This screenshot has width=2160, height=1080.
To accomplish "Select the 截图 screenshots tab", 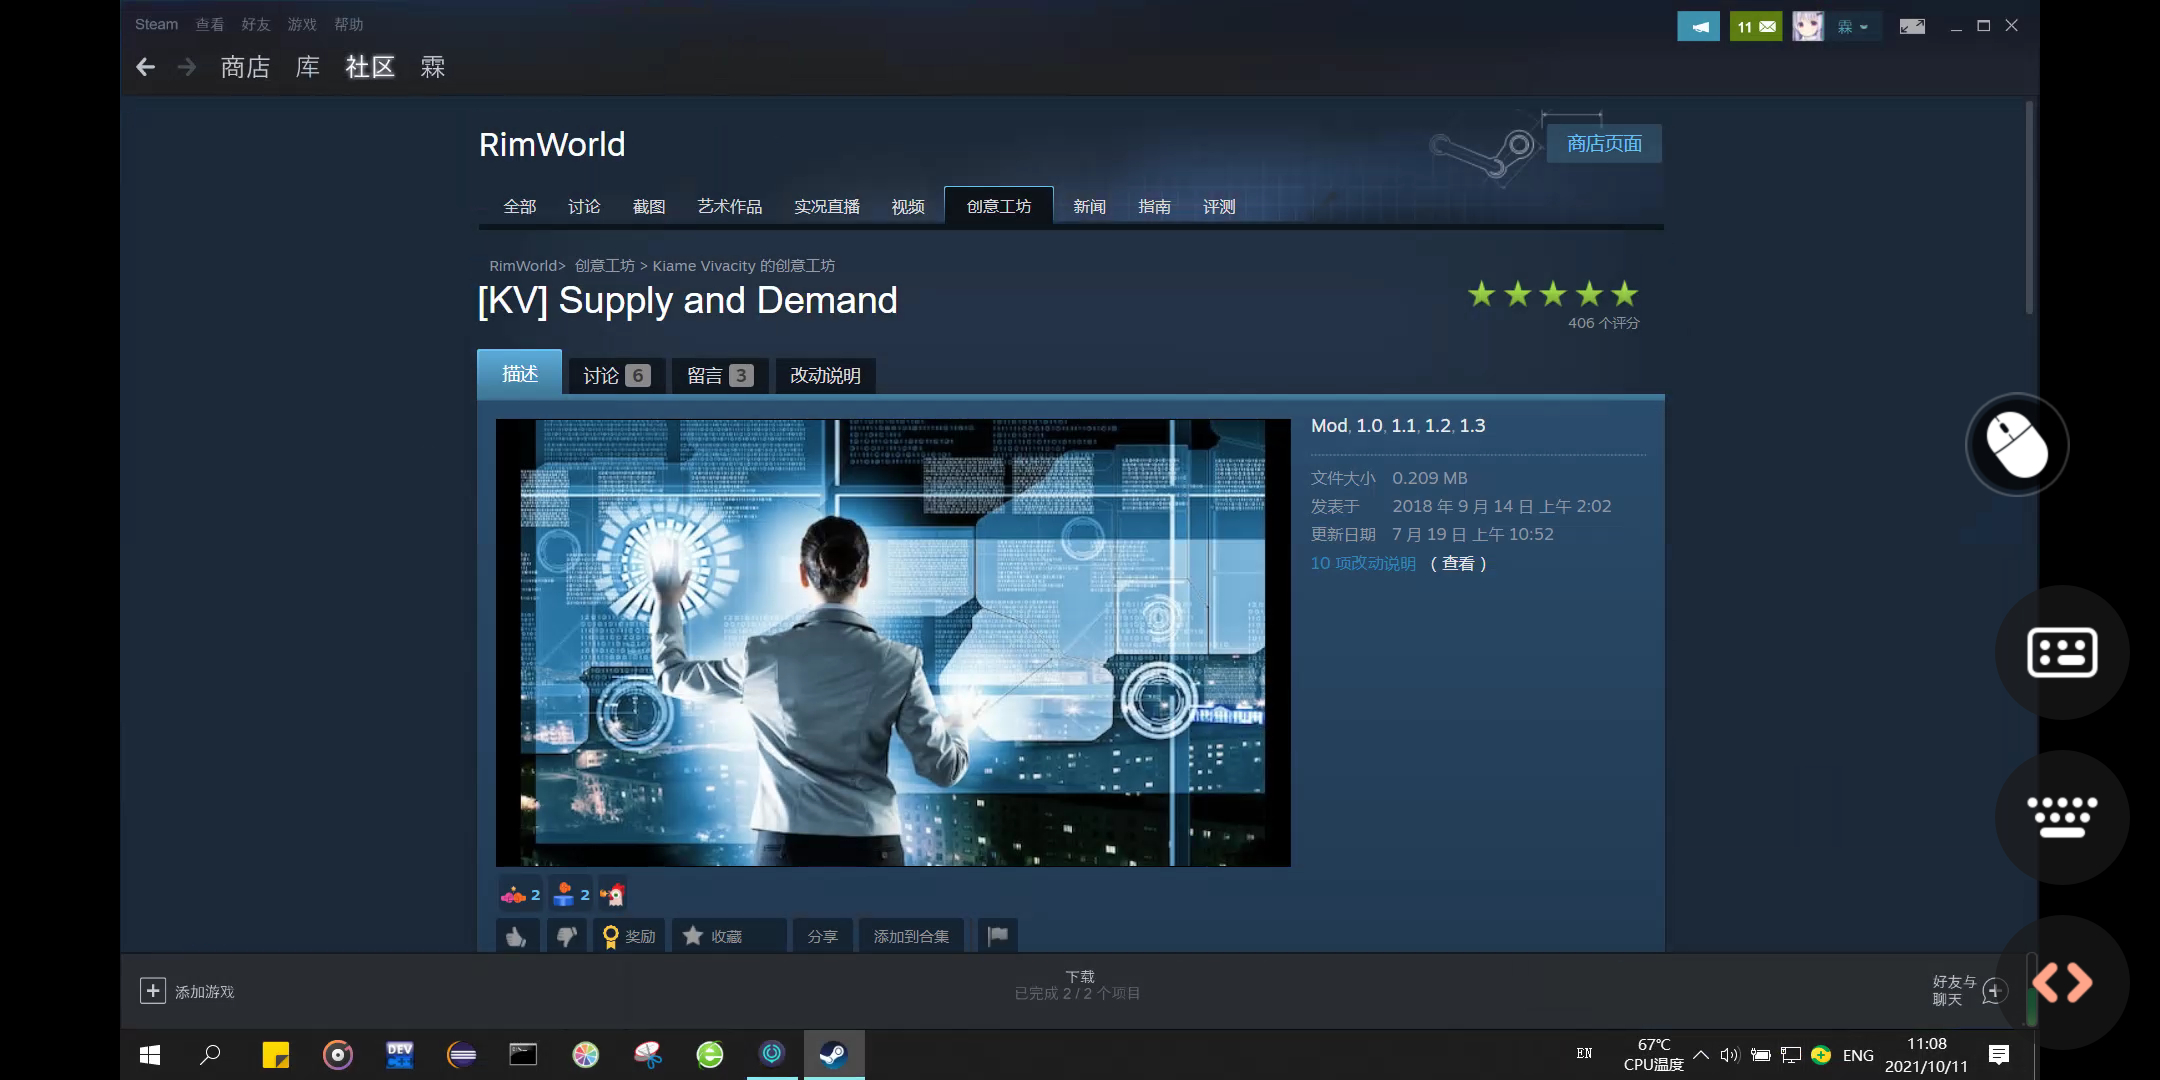I will click(x=649, y=206).
